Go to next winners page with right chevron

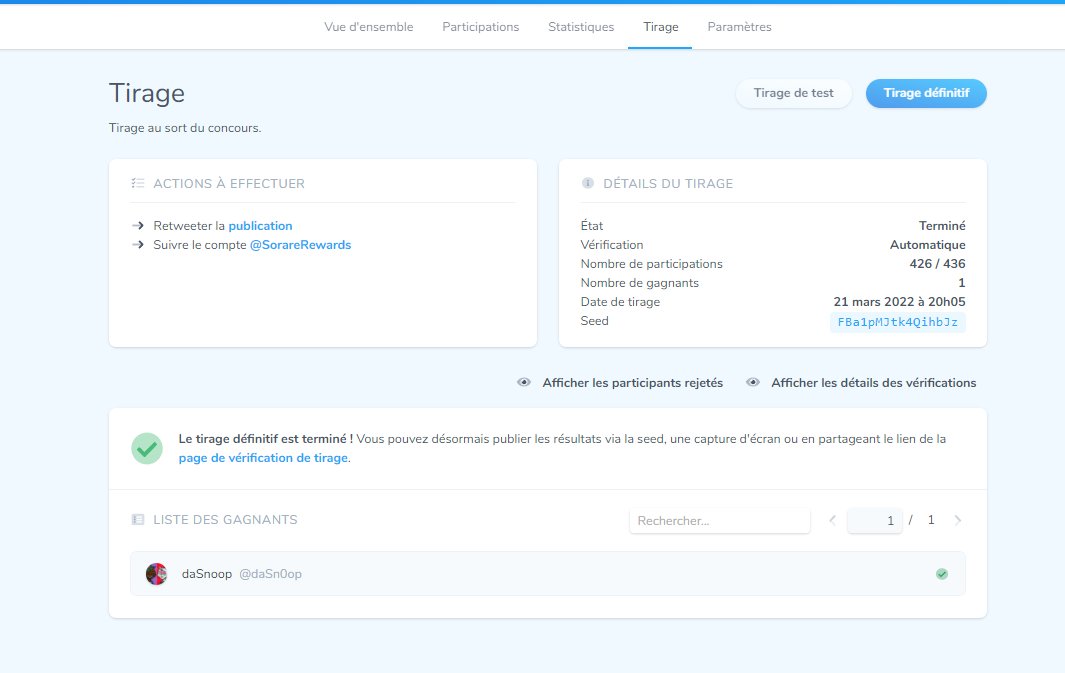(x=958, y=520)
